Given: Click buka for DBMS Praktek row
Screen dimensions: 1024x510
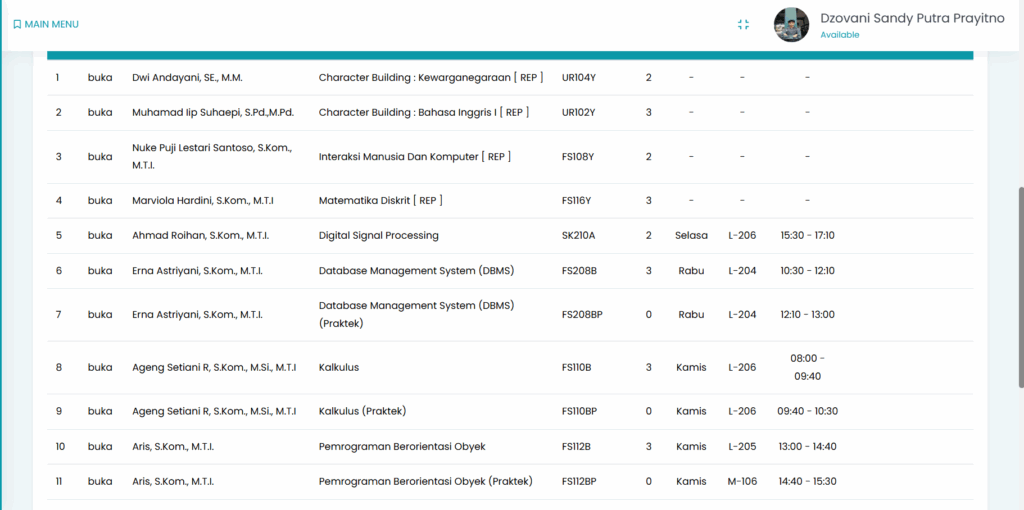Looking at the screenshot, I should [x=100, y=315].
